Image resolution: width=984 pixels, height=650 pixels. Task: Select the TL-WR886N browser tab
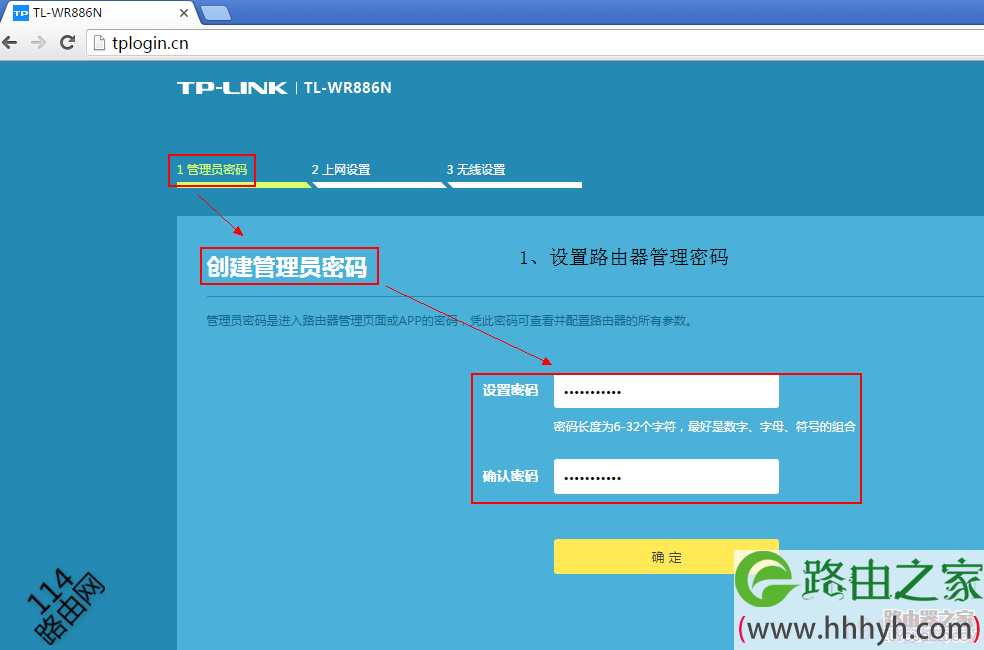pos(100,13)
